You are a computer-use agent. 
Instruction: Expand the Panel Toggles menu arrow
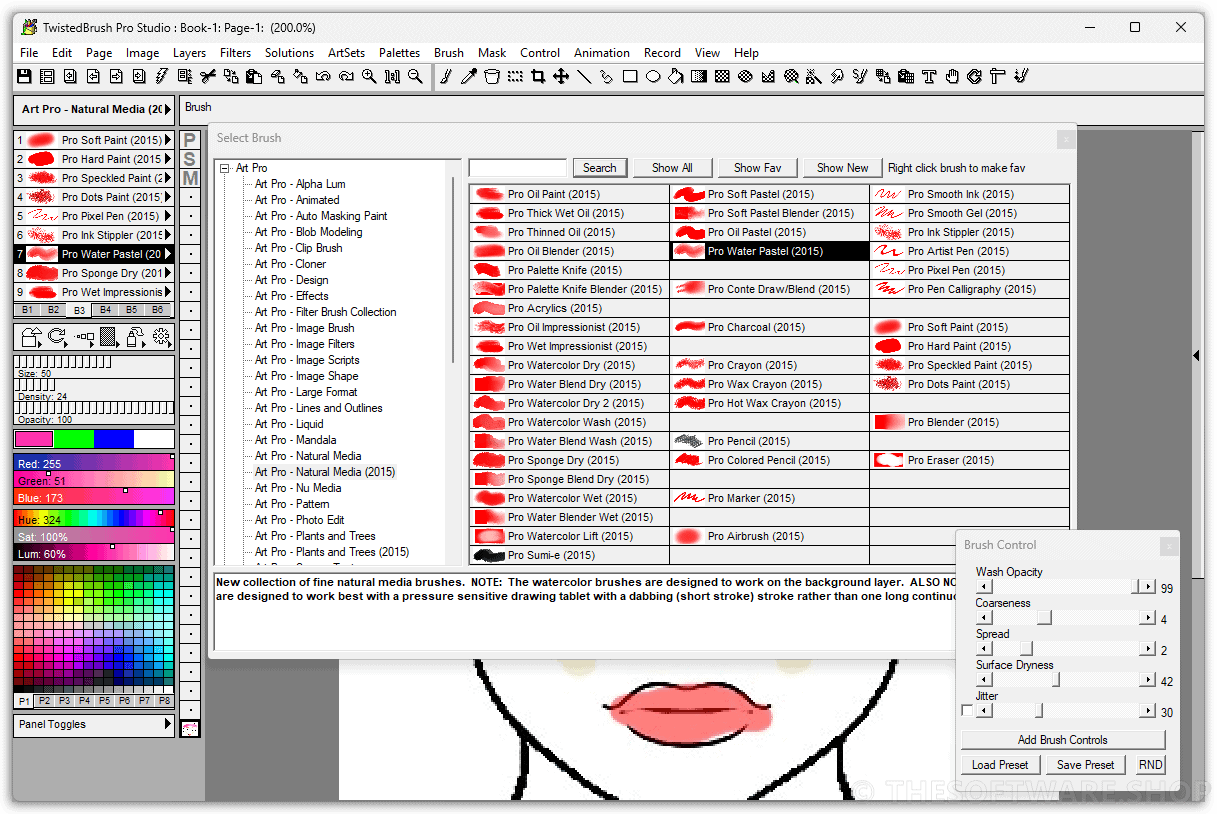coord(168,724)
